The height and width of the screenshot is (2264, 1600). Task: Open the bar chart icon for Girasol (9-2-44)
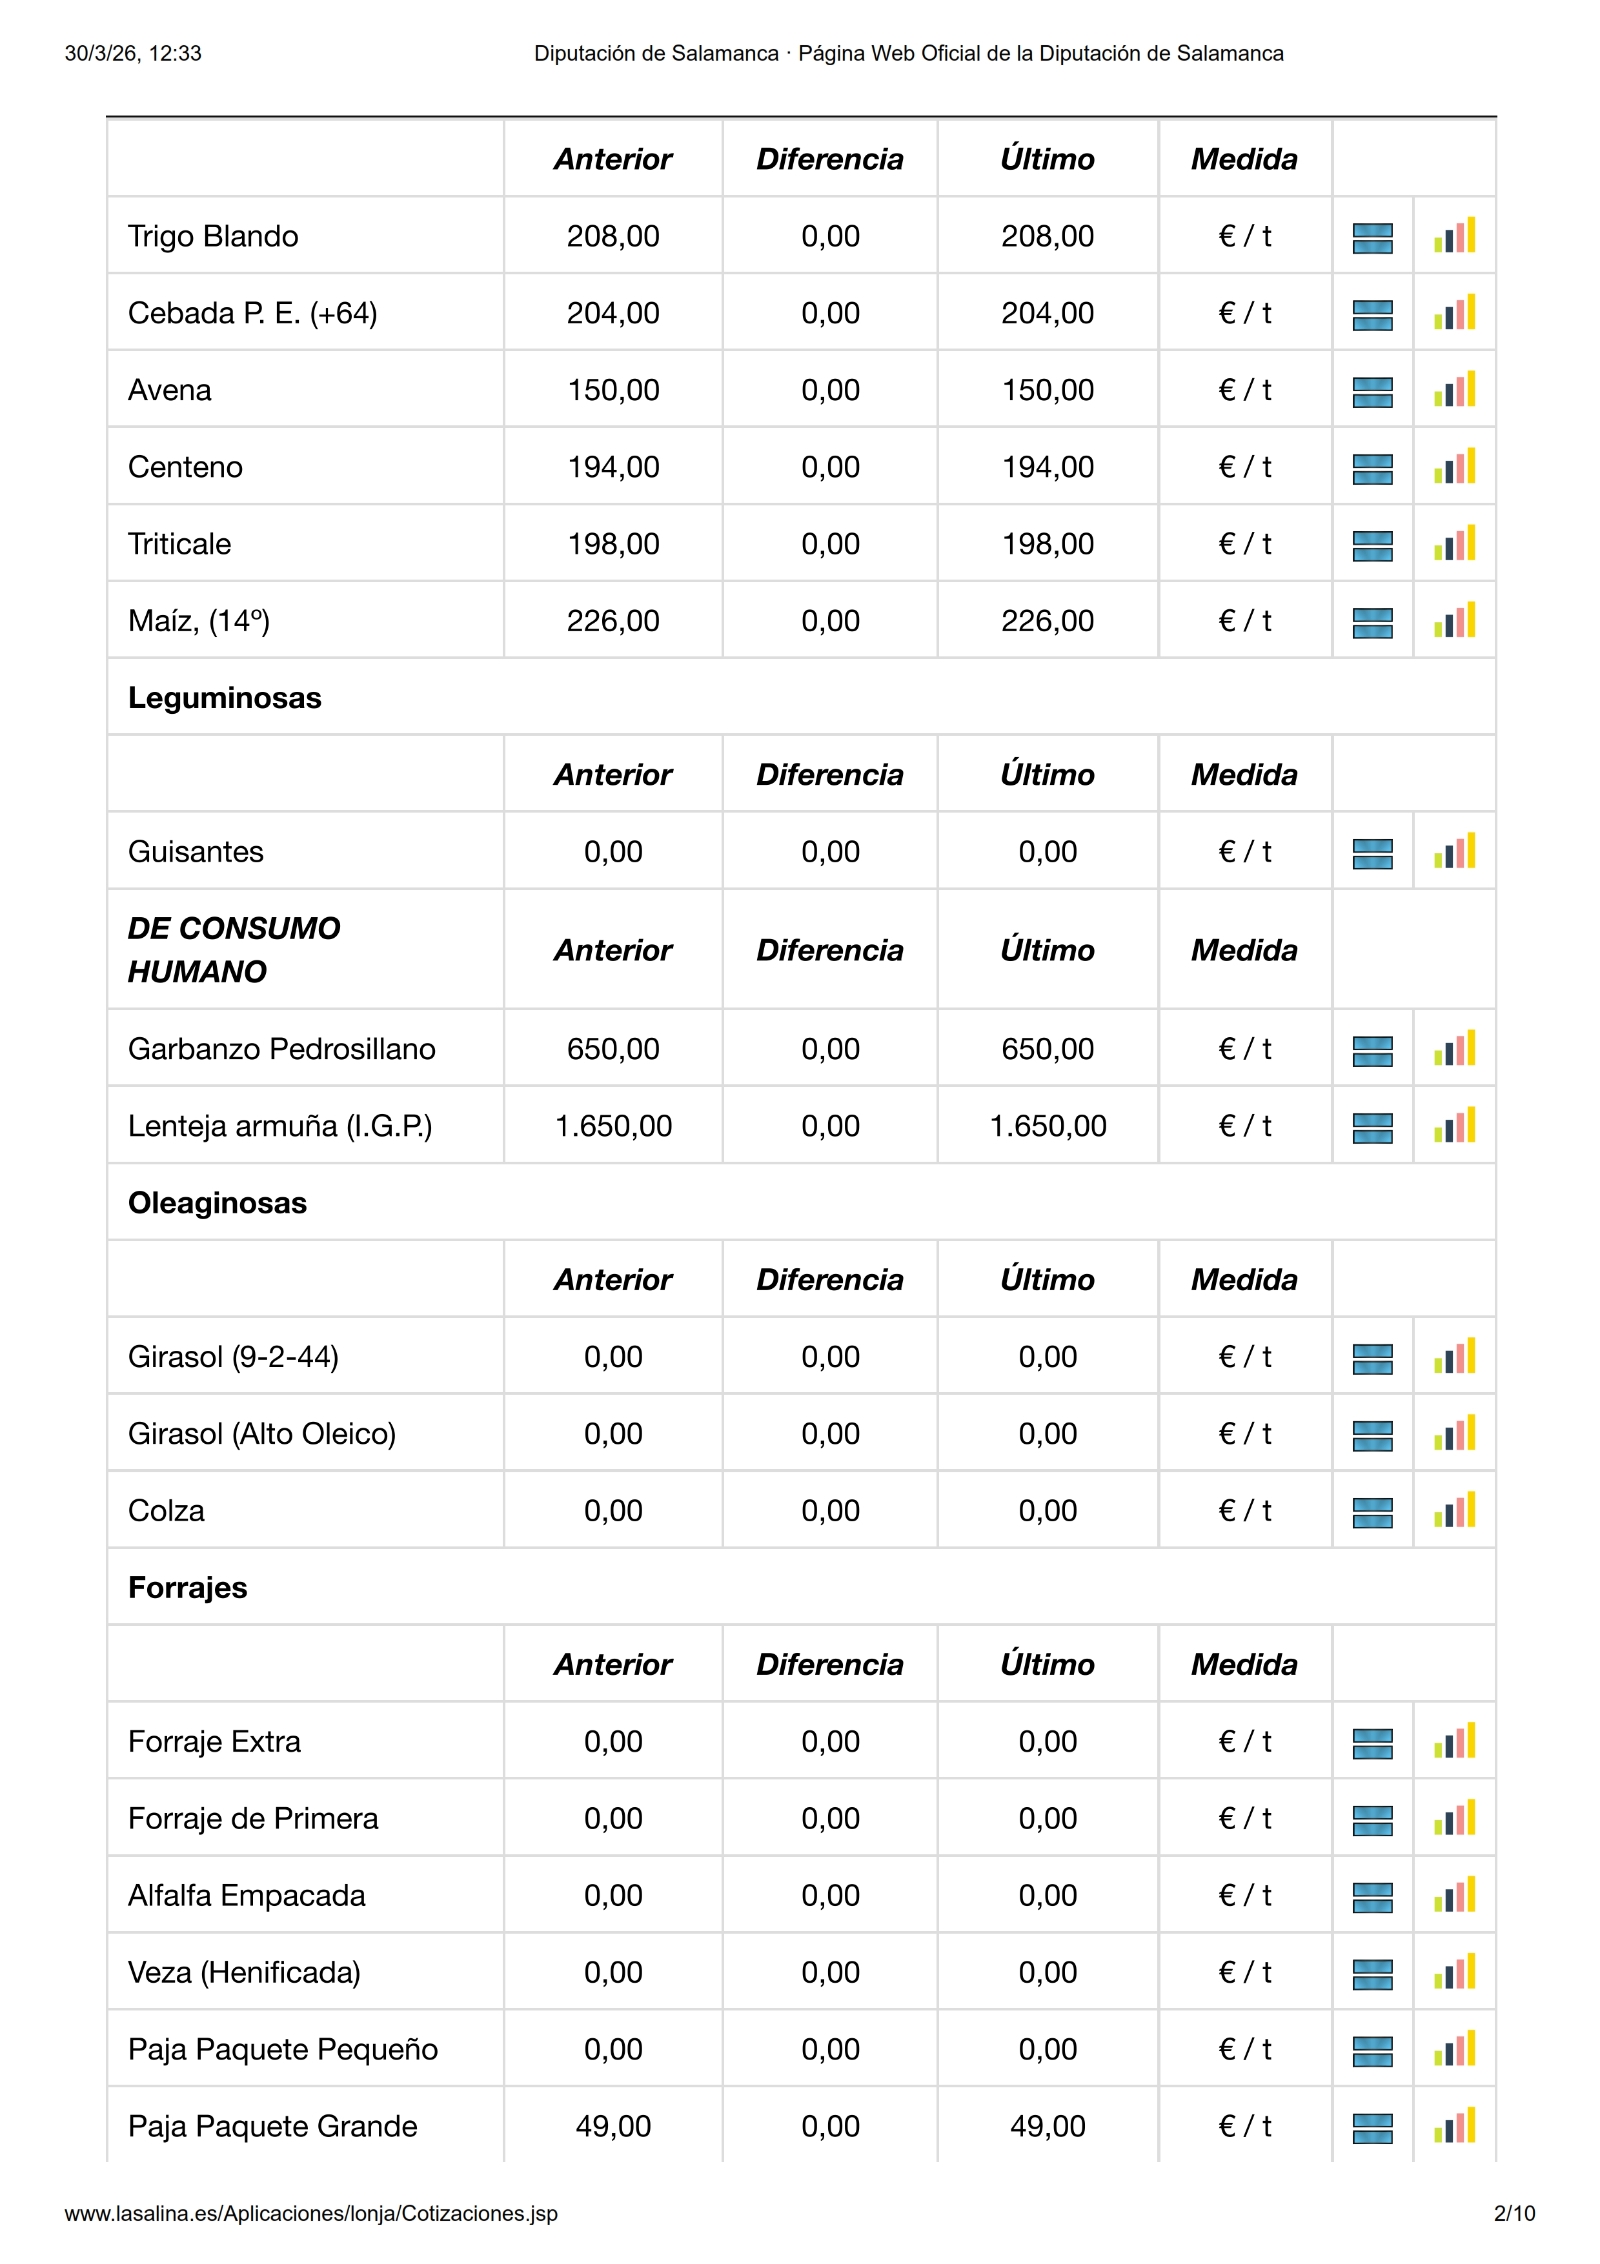(x=1454, y=1357)
